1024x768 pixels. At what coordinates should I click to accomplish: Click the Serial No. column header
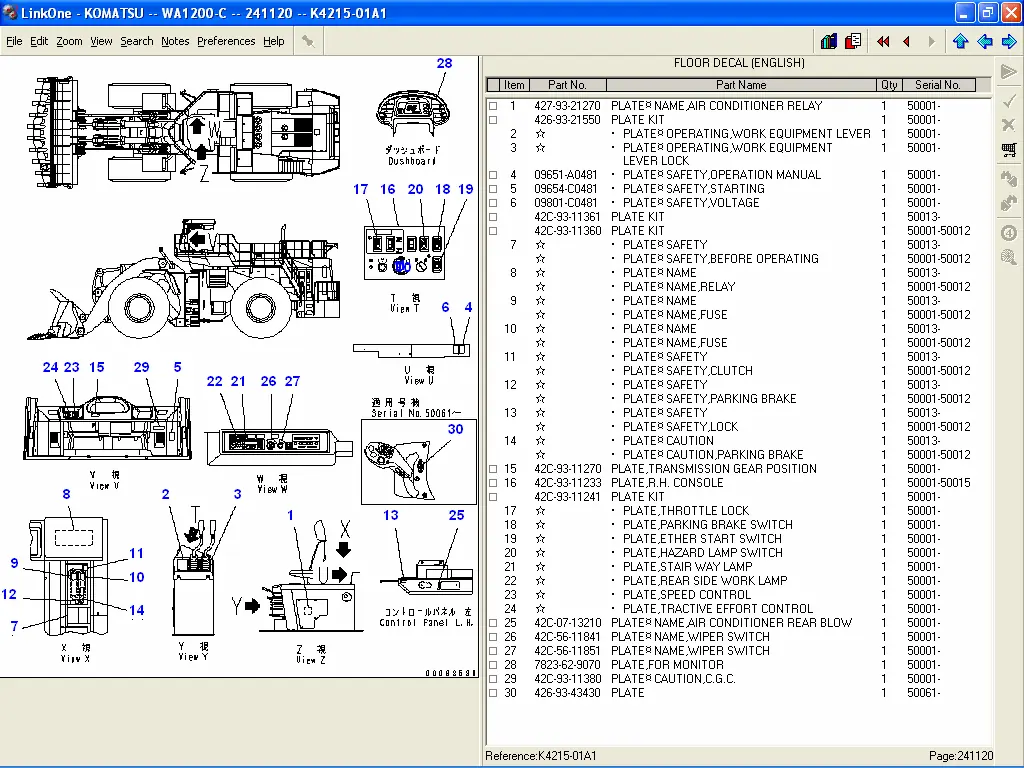937,85
